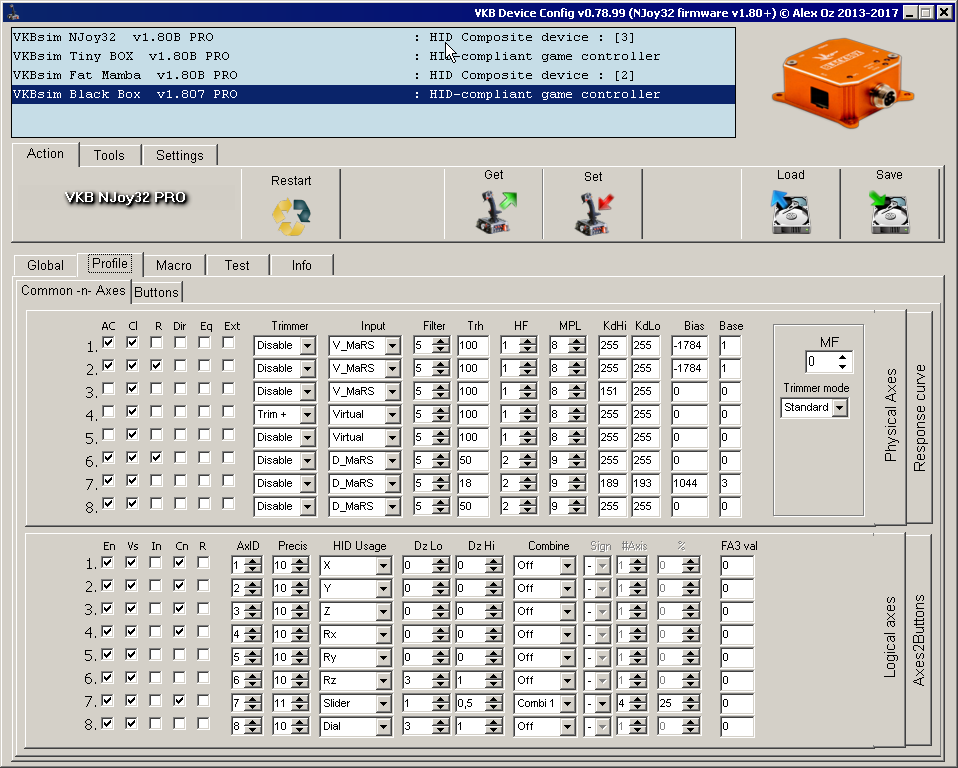Minimize the VKB Device Config window
The width and height of the screenshot is (958, 768).
910,12
